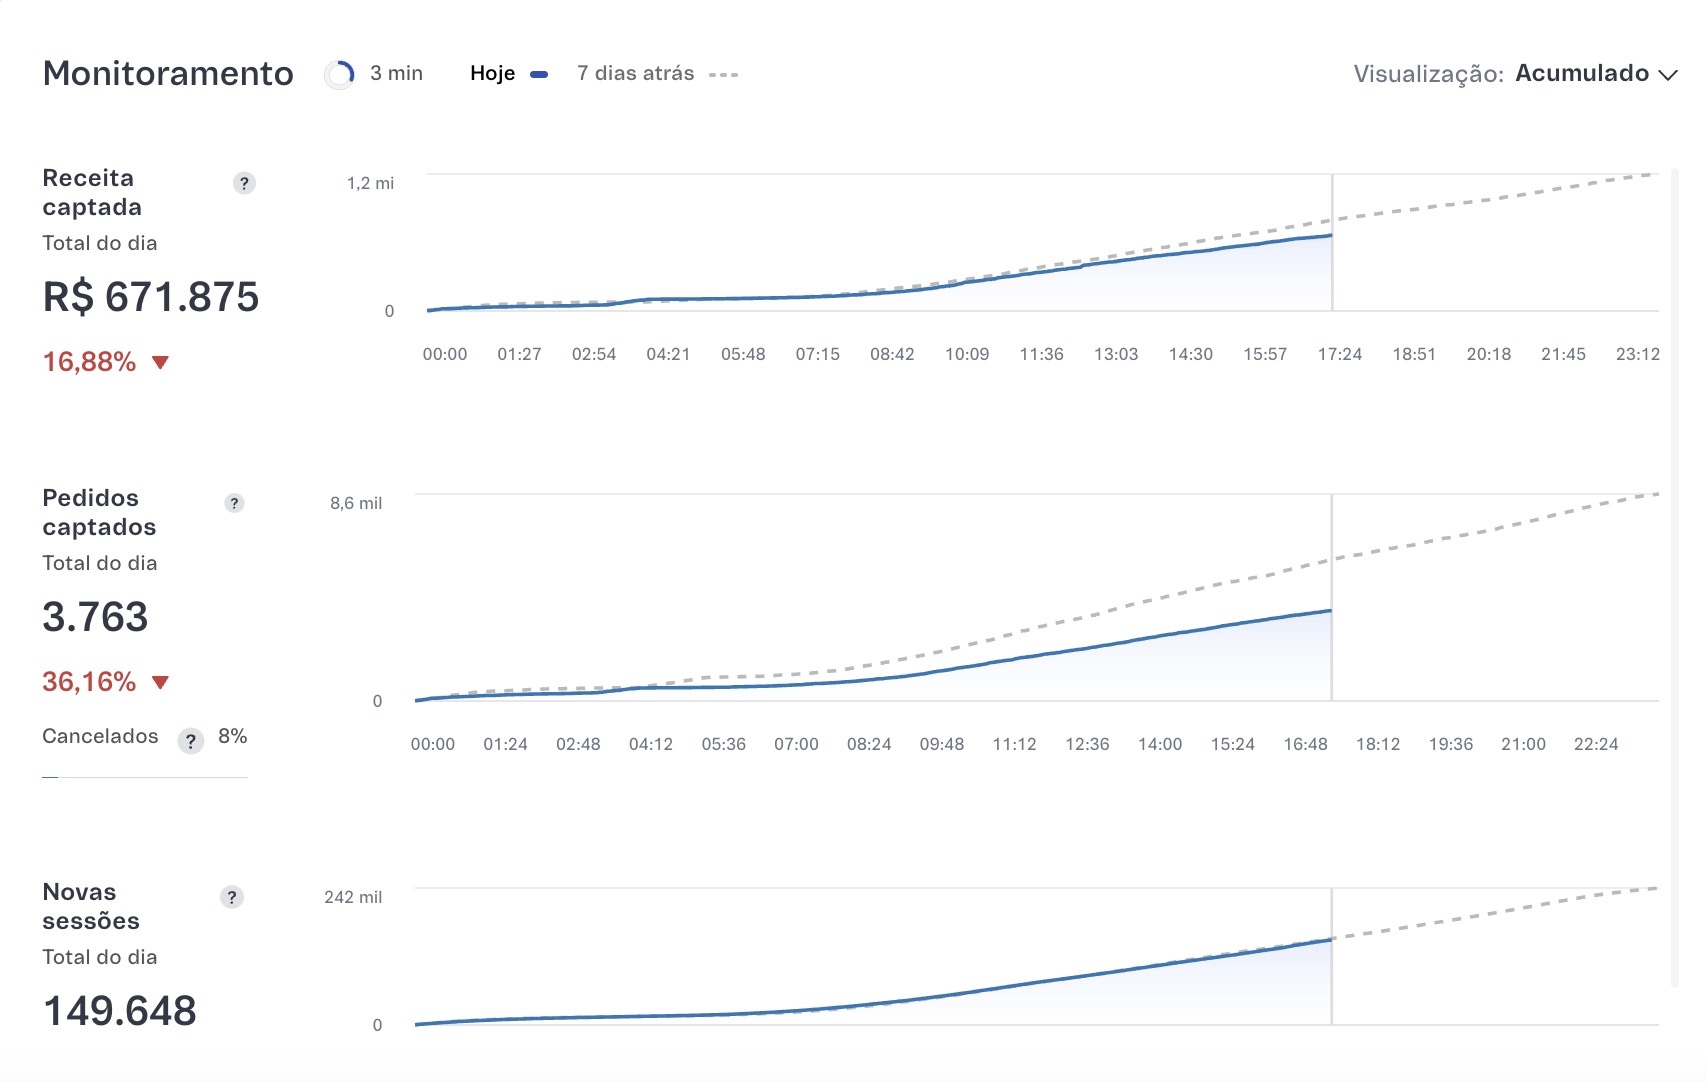This screenshot has height=1082, width=1706.
Task: Click the vertical scrollbar on right edge
Action: click(1674, 578)
